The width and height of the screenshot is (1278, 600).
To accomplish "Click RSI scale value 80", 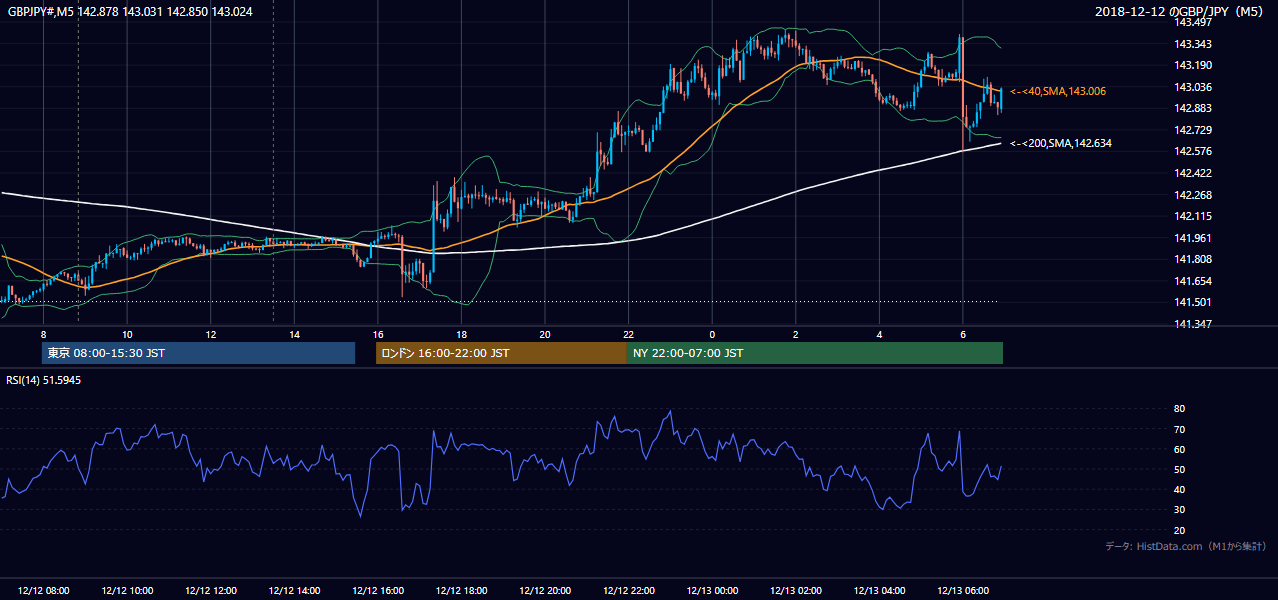I will coord(1179,409).
